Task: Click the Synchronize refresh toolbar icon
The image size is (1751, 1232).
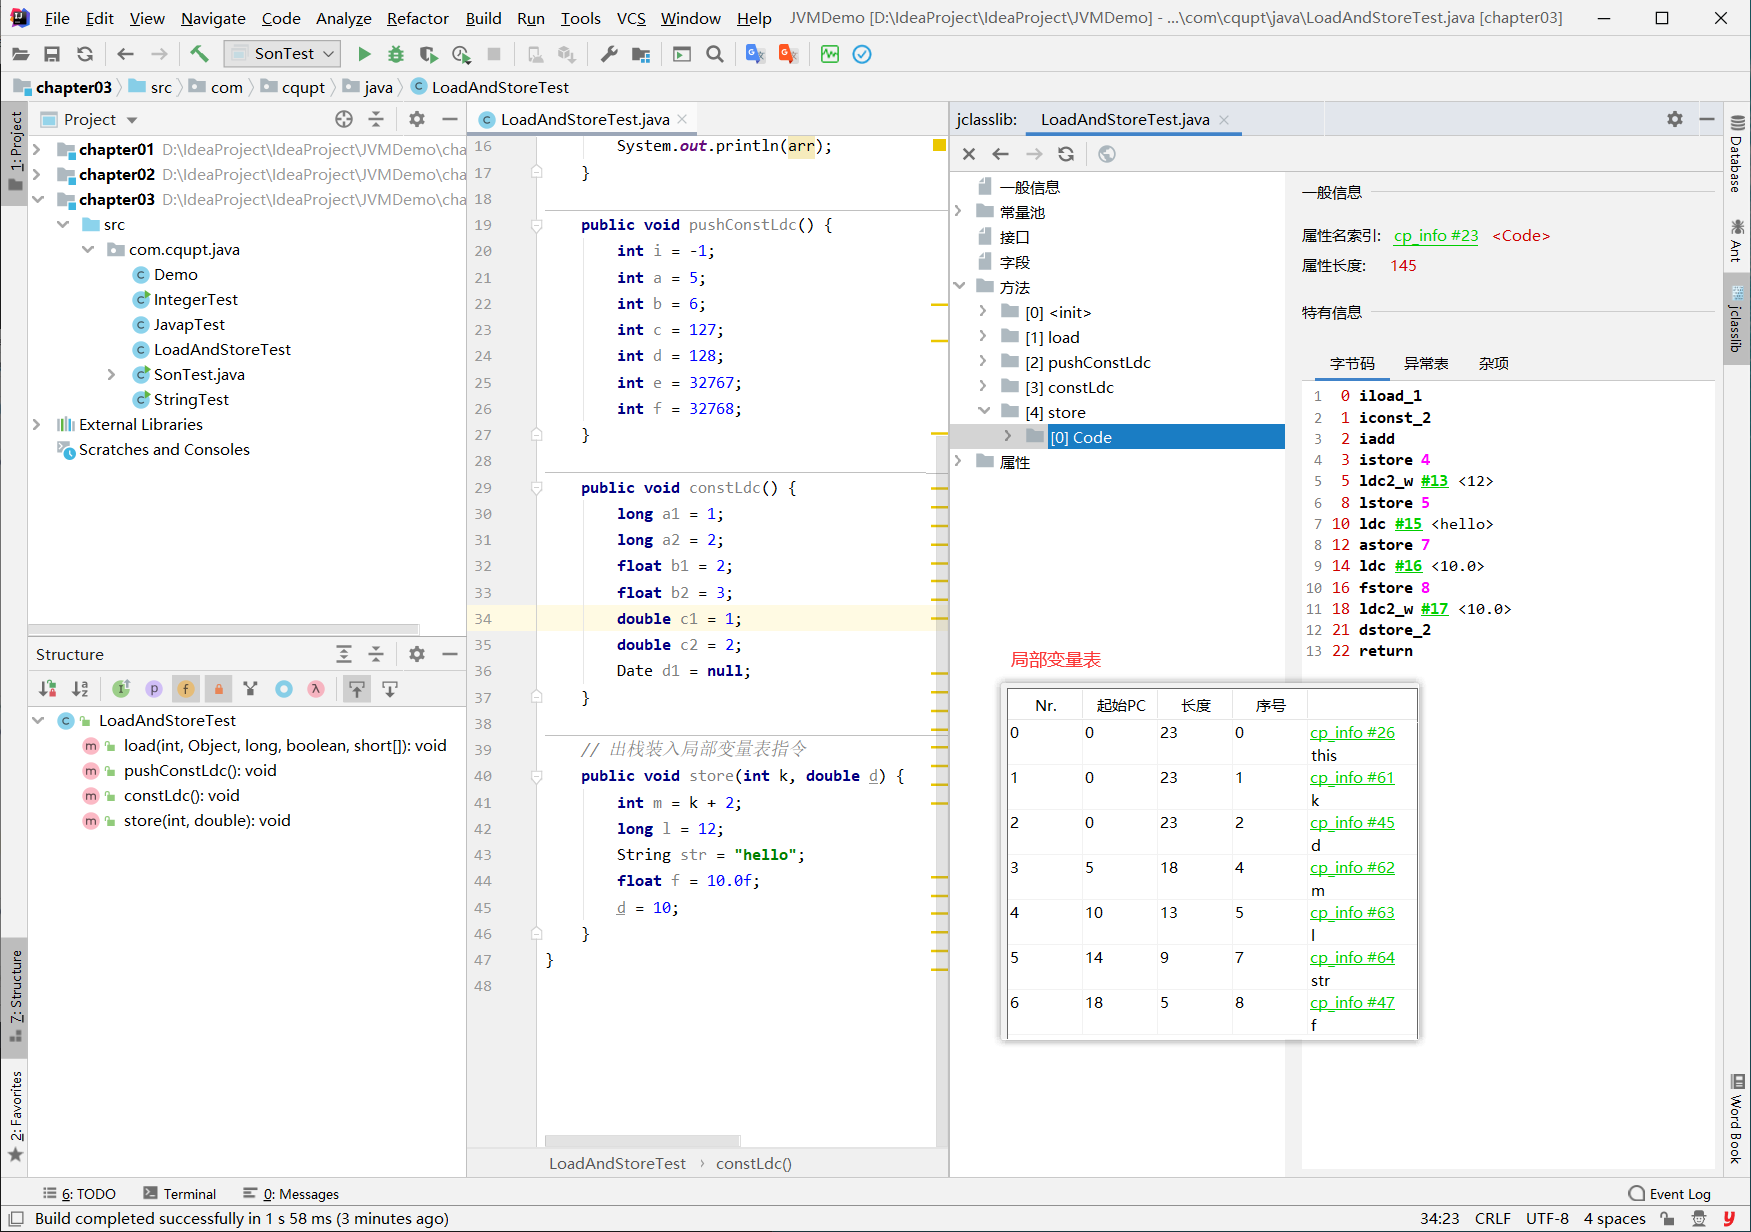Action: pos(85,54)
